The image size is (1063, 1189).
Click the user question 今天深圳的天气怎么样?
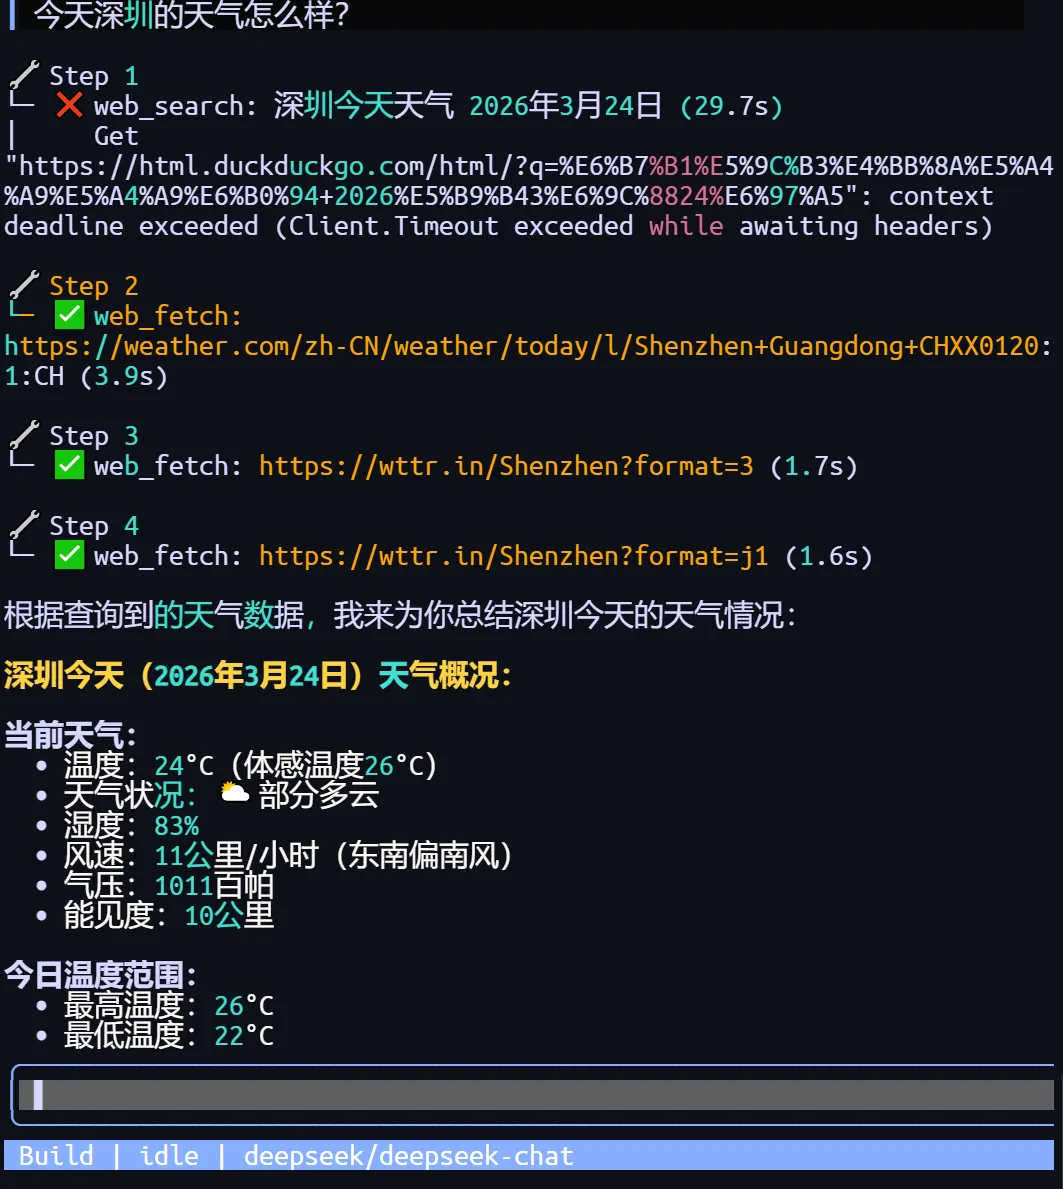click(191, 15)
